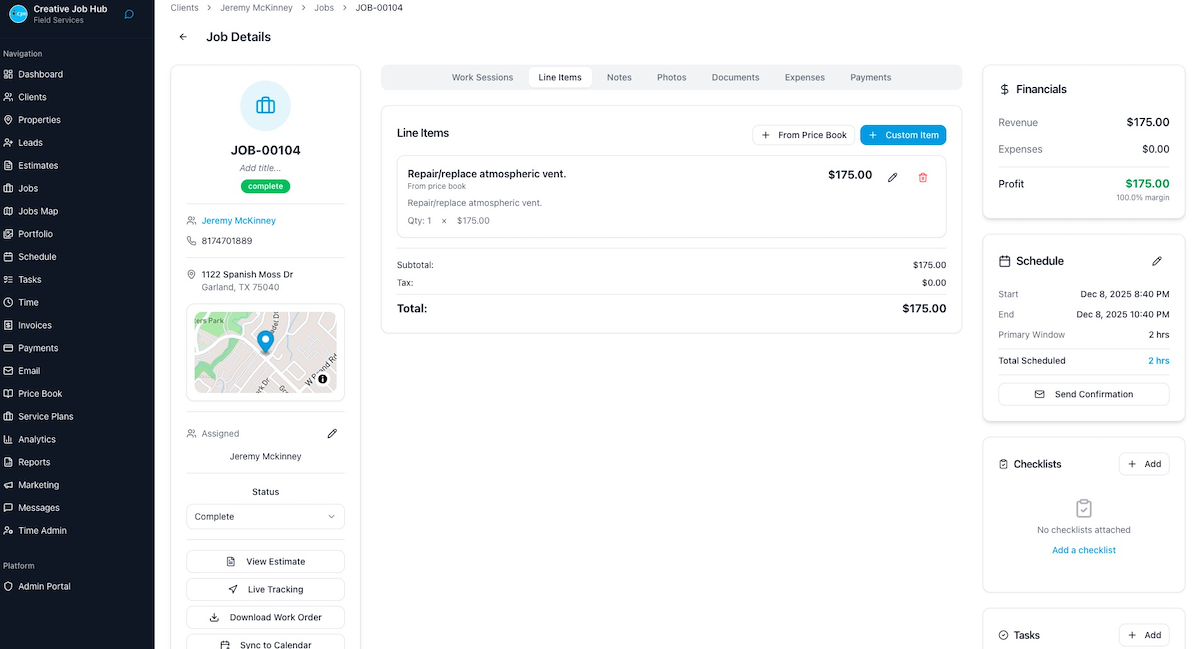Edit the Assigned person via the pencil icon
The image size is (1200, 649).
pos(332,433)
